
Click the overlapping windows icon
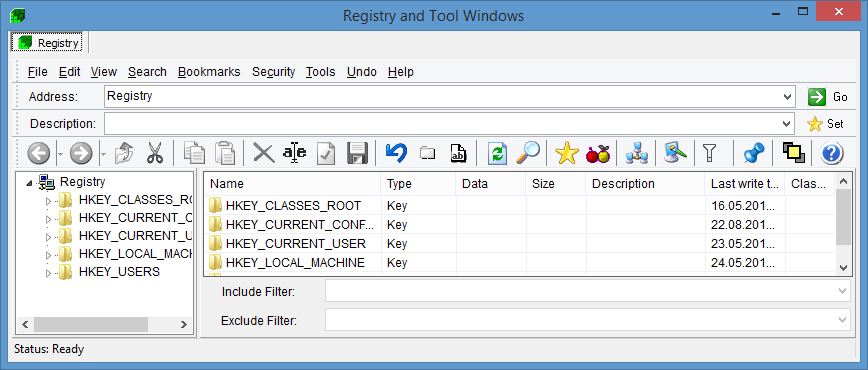tap(793, 152)
